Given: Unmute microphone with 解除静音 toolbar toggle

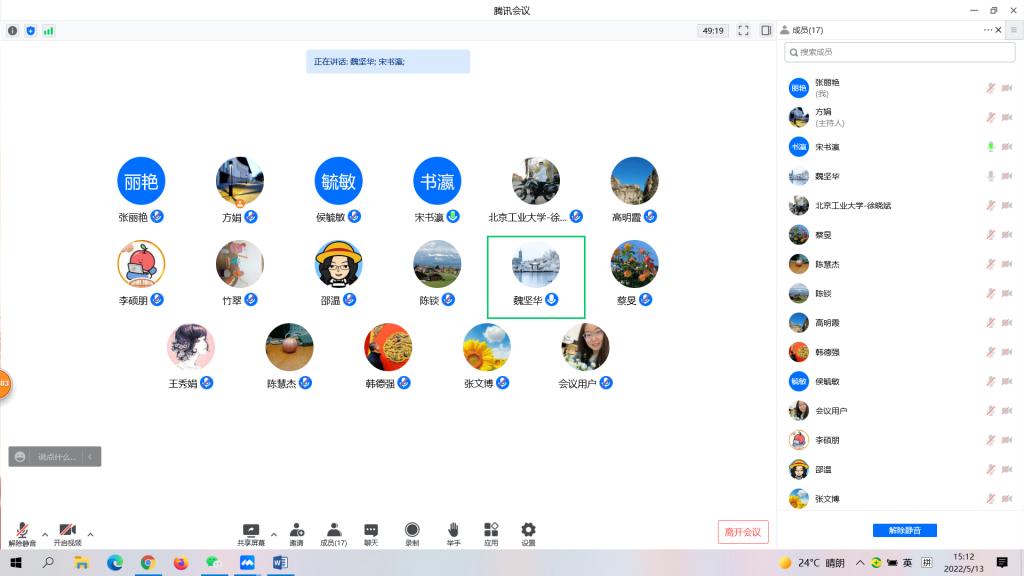Looking at the screenshot, I should pos(22,531).
